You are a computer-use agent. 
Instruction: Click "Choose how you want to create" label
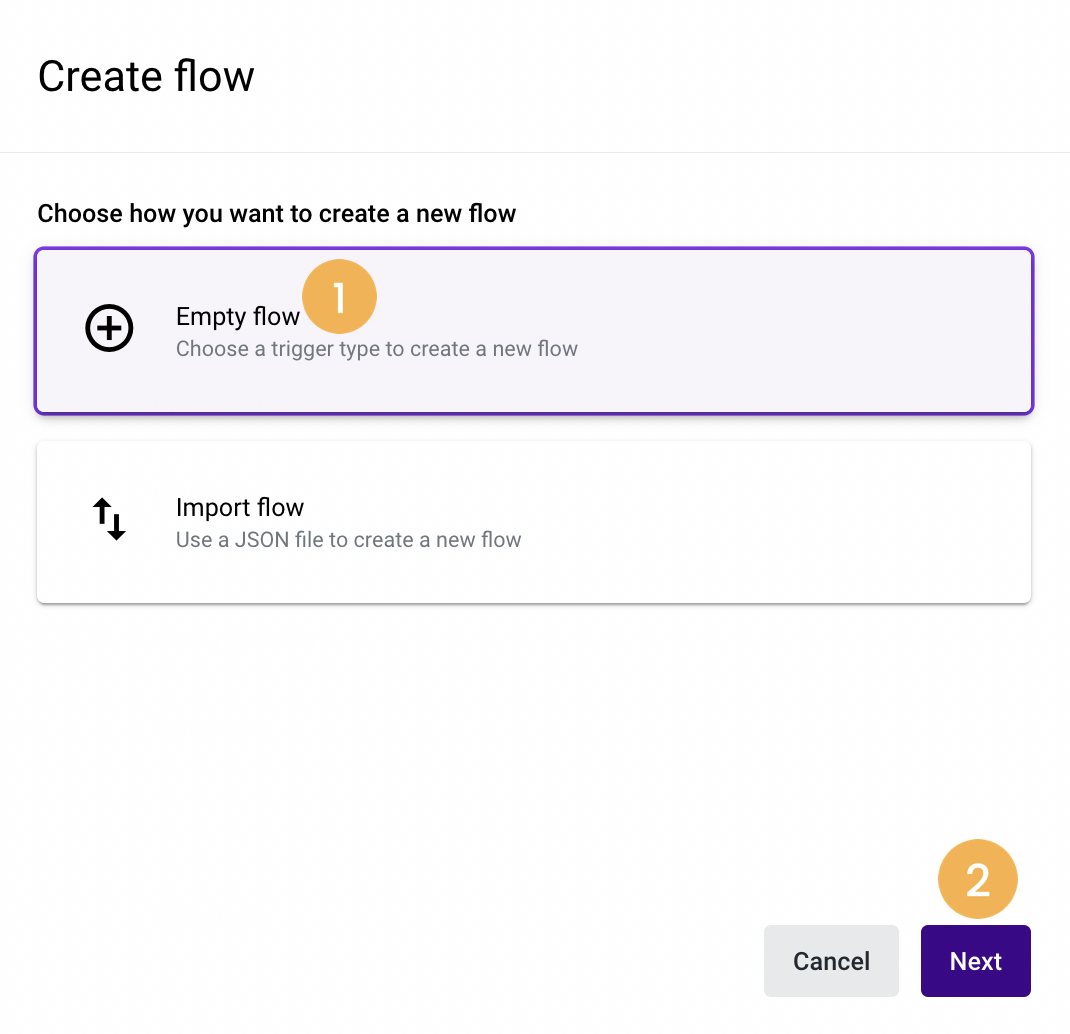click(276, 214)
